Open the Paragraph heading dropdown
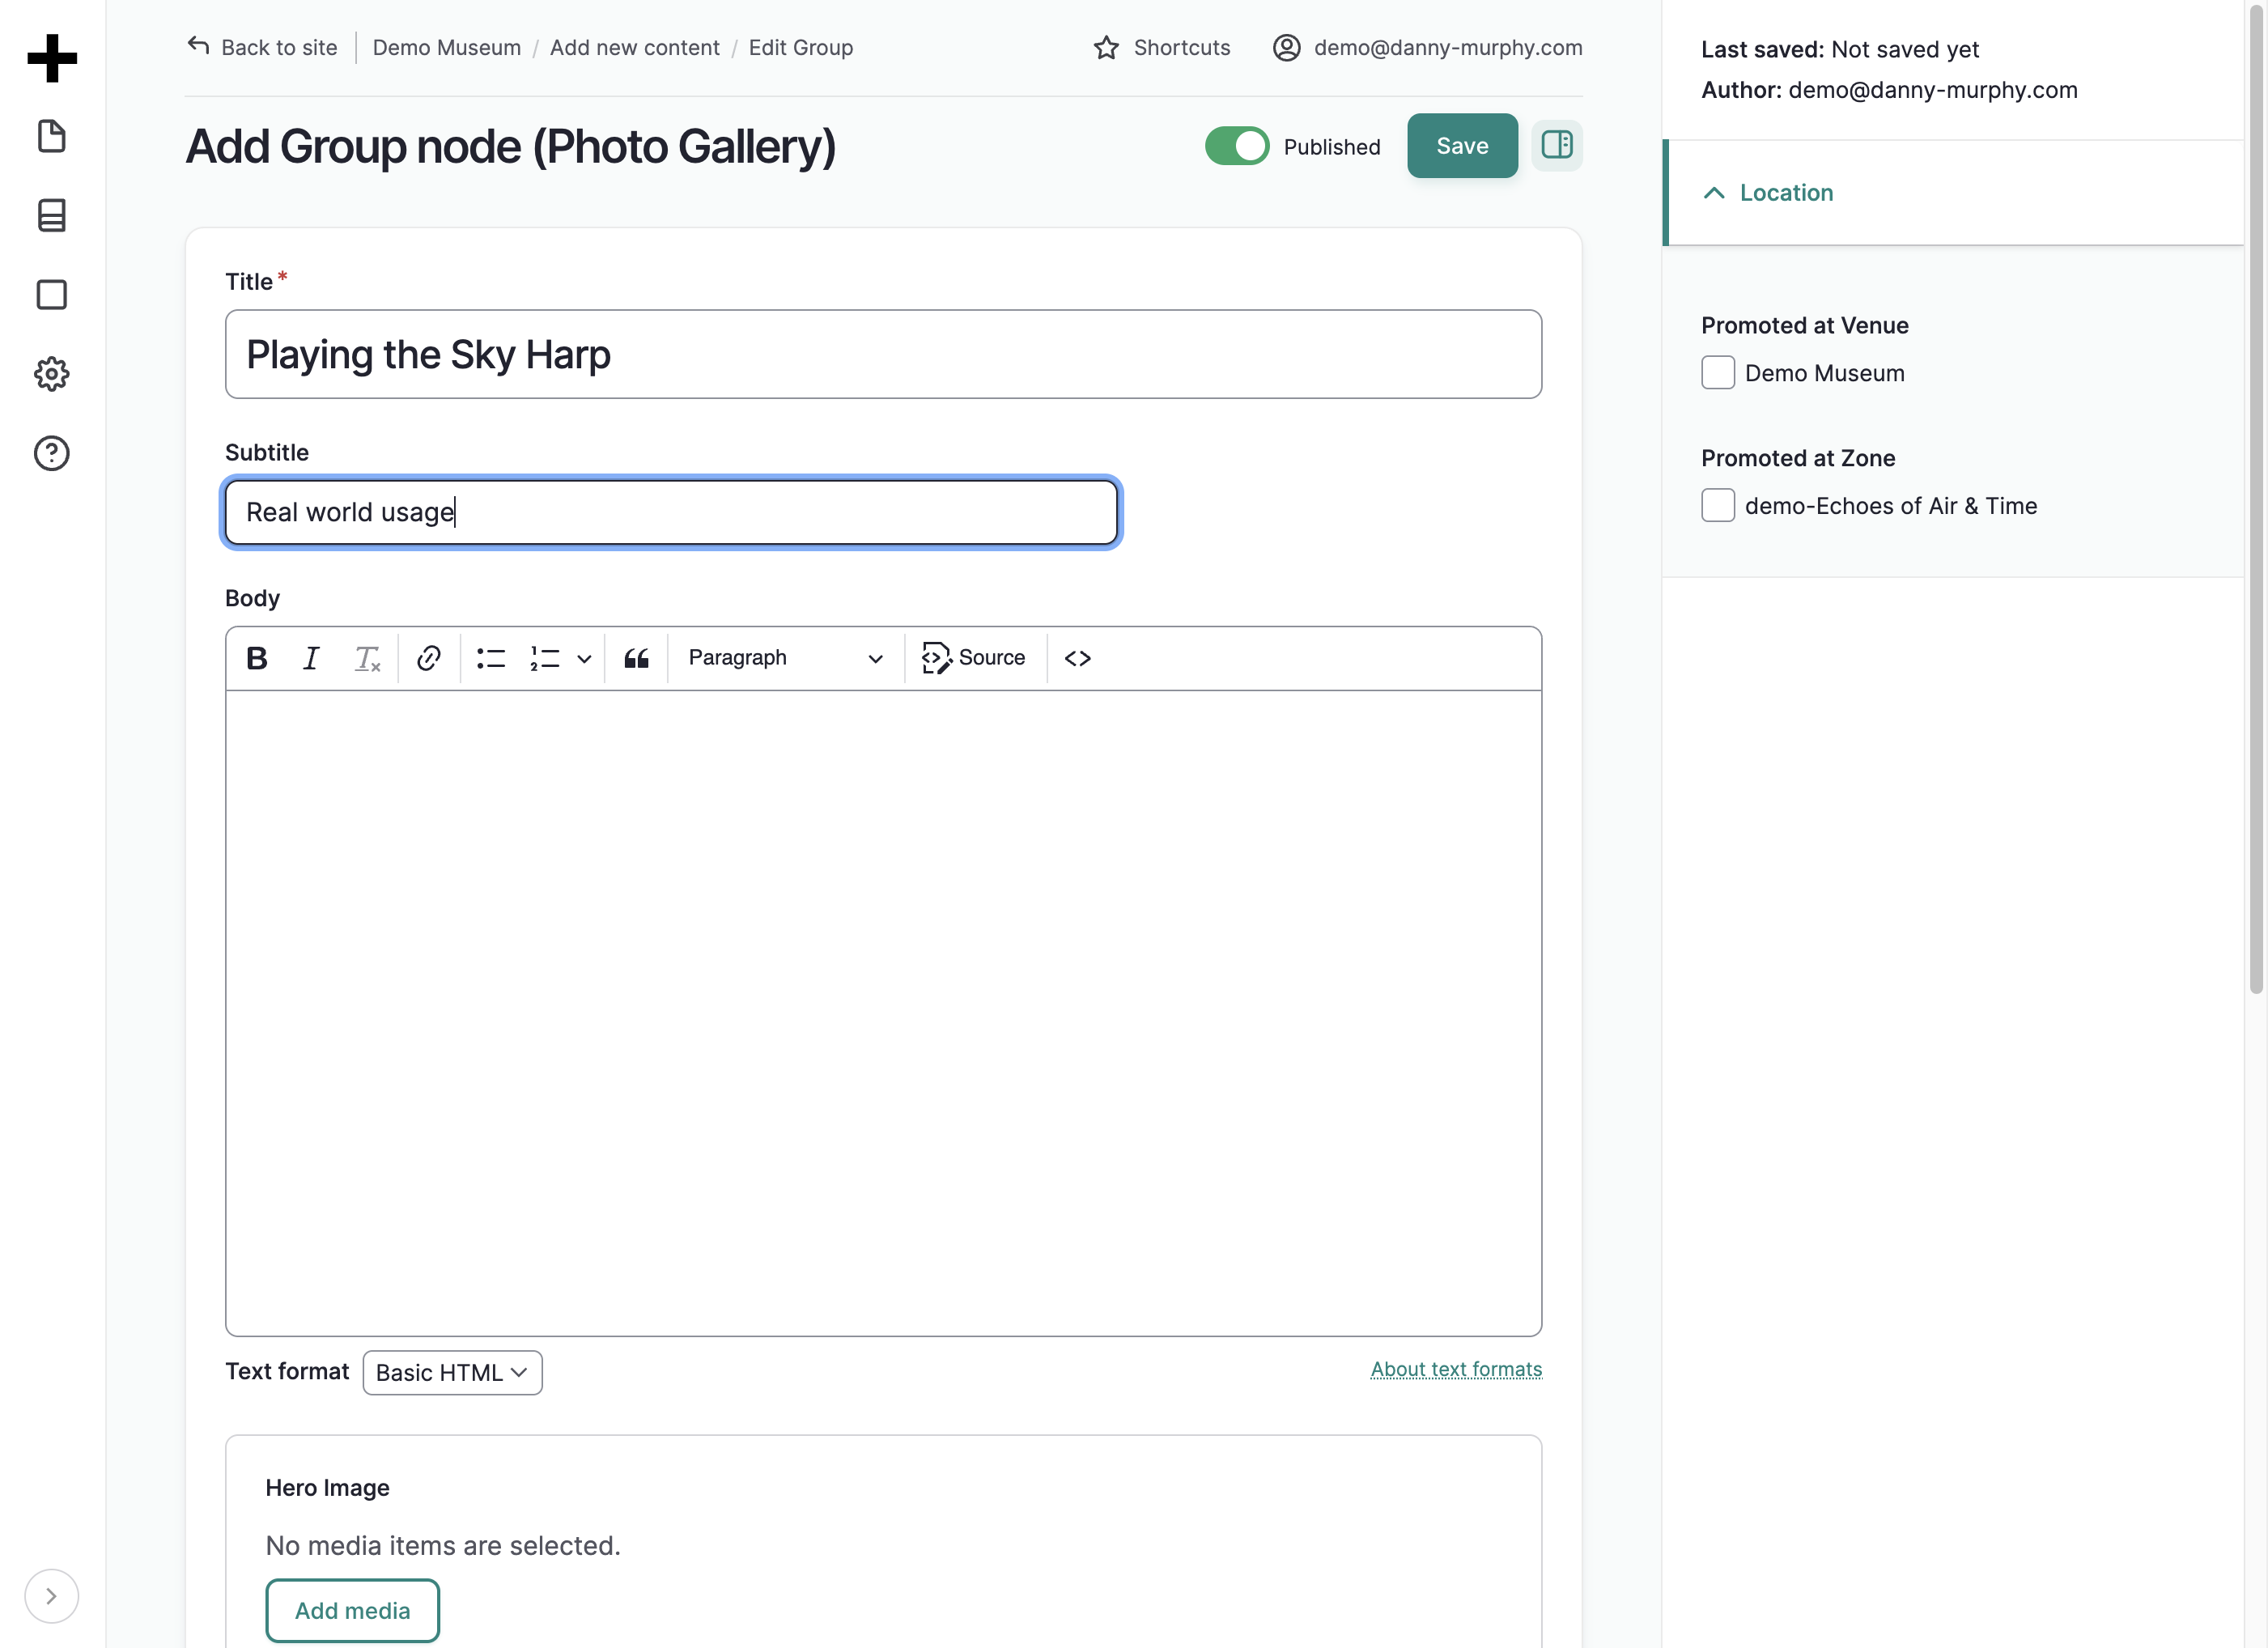Viewport: 2268px width, 1648px height. (786, 658)
